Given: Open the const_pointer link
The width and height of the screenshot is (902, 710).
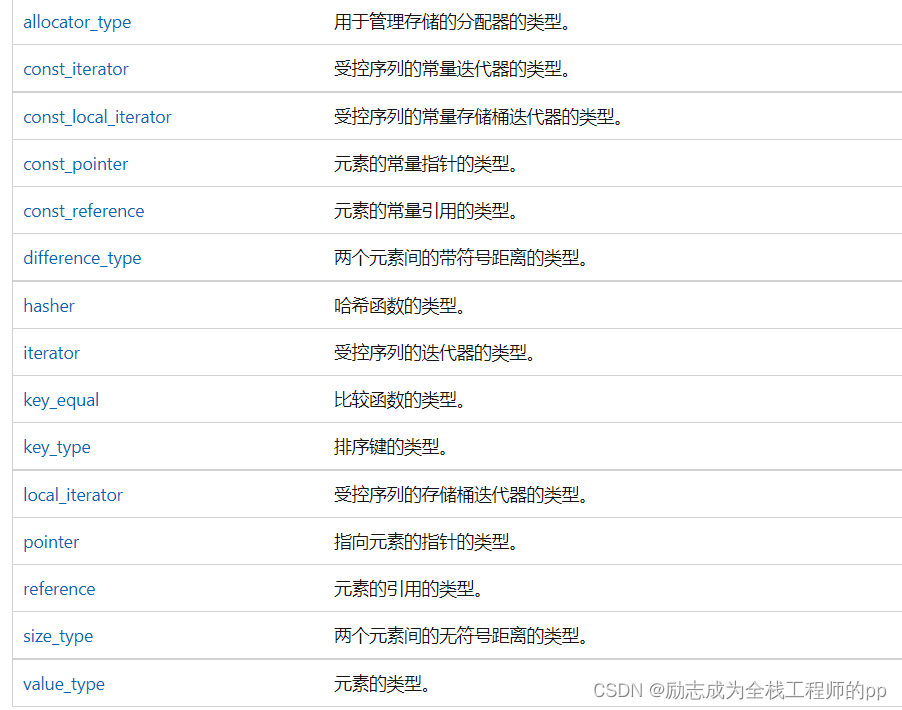Looking at the screenshot, I should [75, 164].
